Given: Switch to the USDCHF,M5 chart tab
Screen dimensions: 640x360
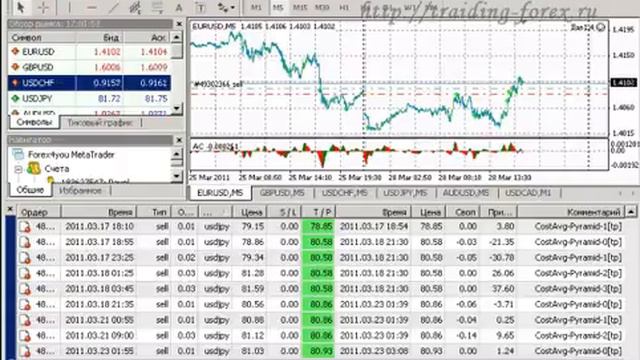Looking at the screenshot, I should point(345,193).
